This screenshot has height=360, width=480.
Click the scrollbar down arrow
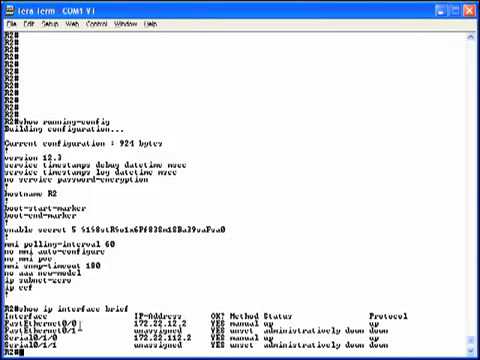[471, 351]
